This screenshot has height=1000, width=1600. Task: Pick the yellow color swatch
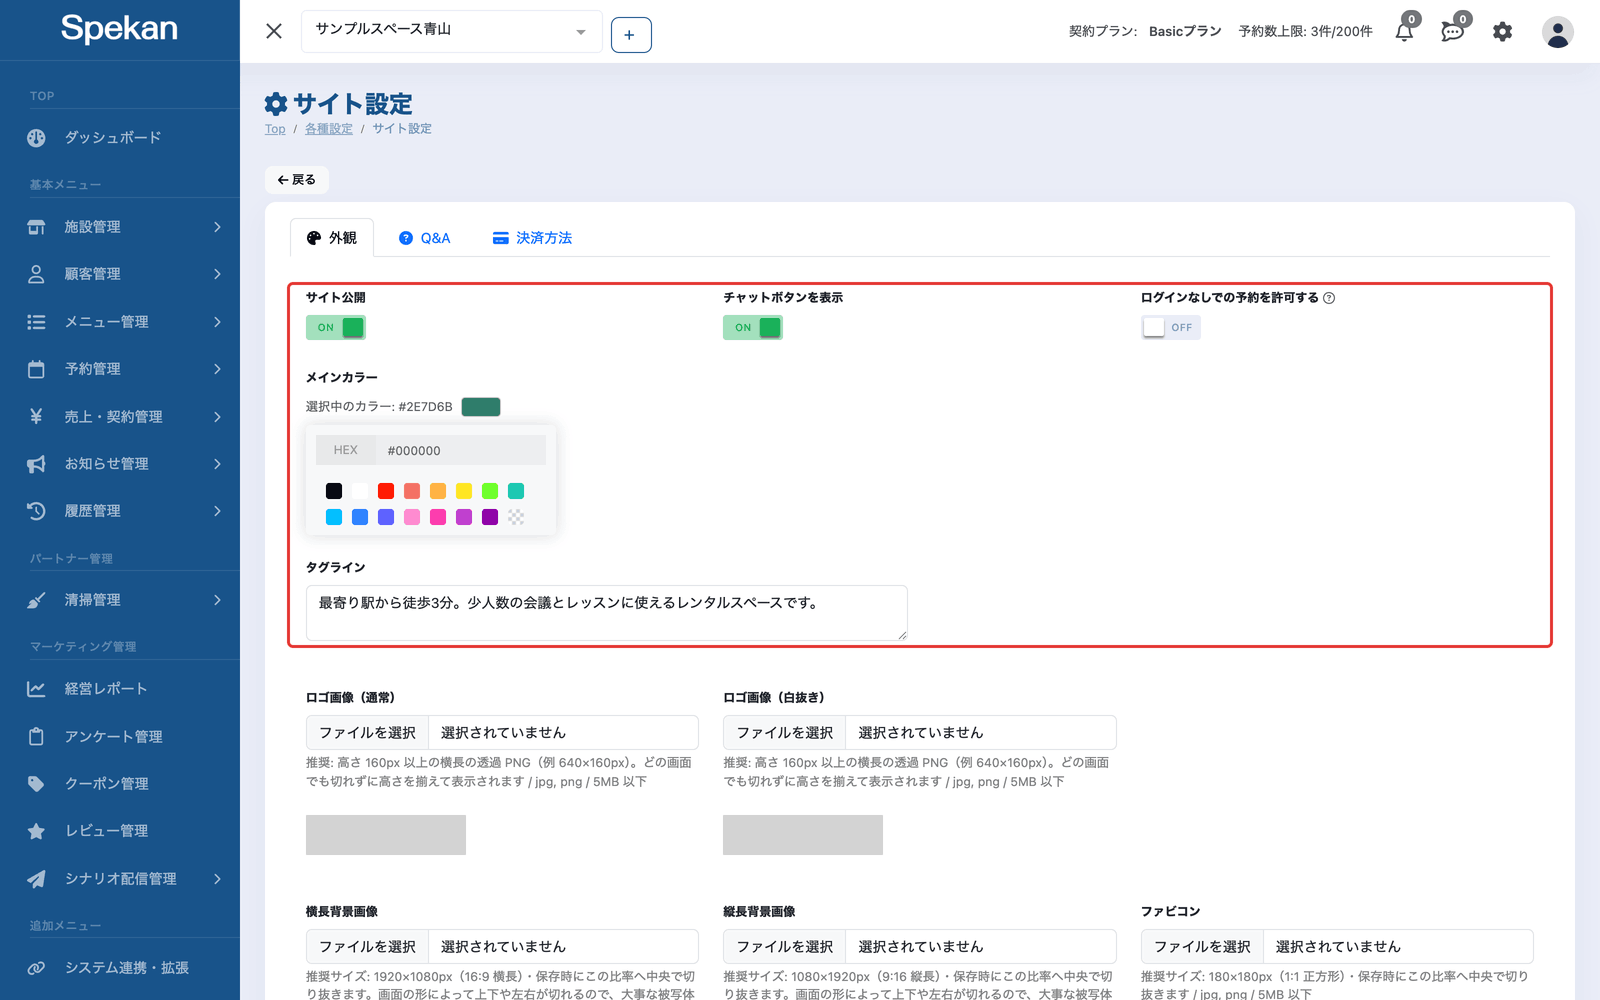click(464, 491)
